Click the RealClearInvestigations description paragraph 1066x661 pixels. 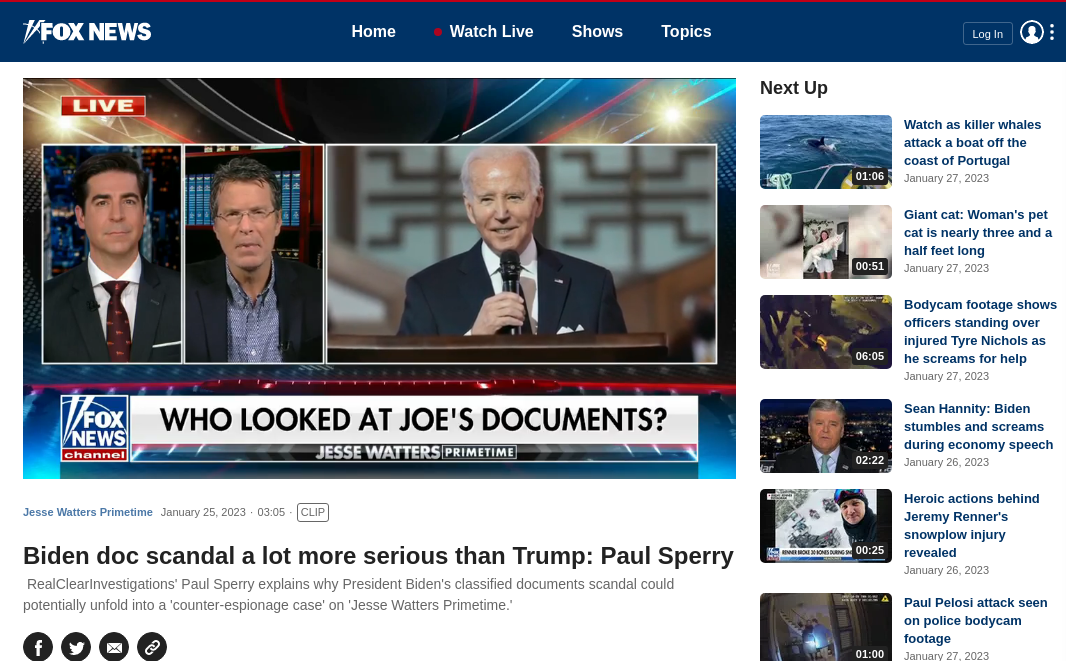pos(349,594)
